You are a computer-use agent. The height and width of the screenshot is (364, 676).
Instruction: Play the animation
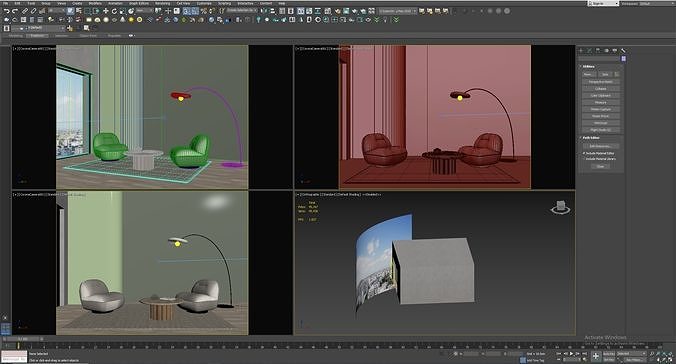coord(572,354)
